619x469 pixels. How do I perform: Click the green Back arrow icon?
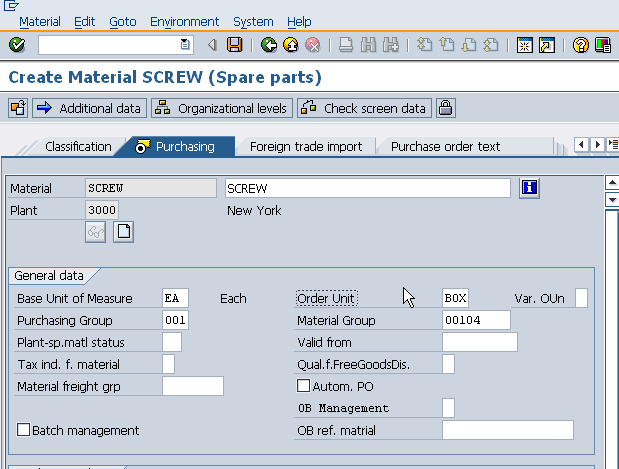[x=268, y=45]
